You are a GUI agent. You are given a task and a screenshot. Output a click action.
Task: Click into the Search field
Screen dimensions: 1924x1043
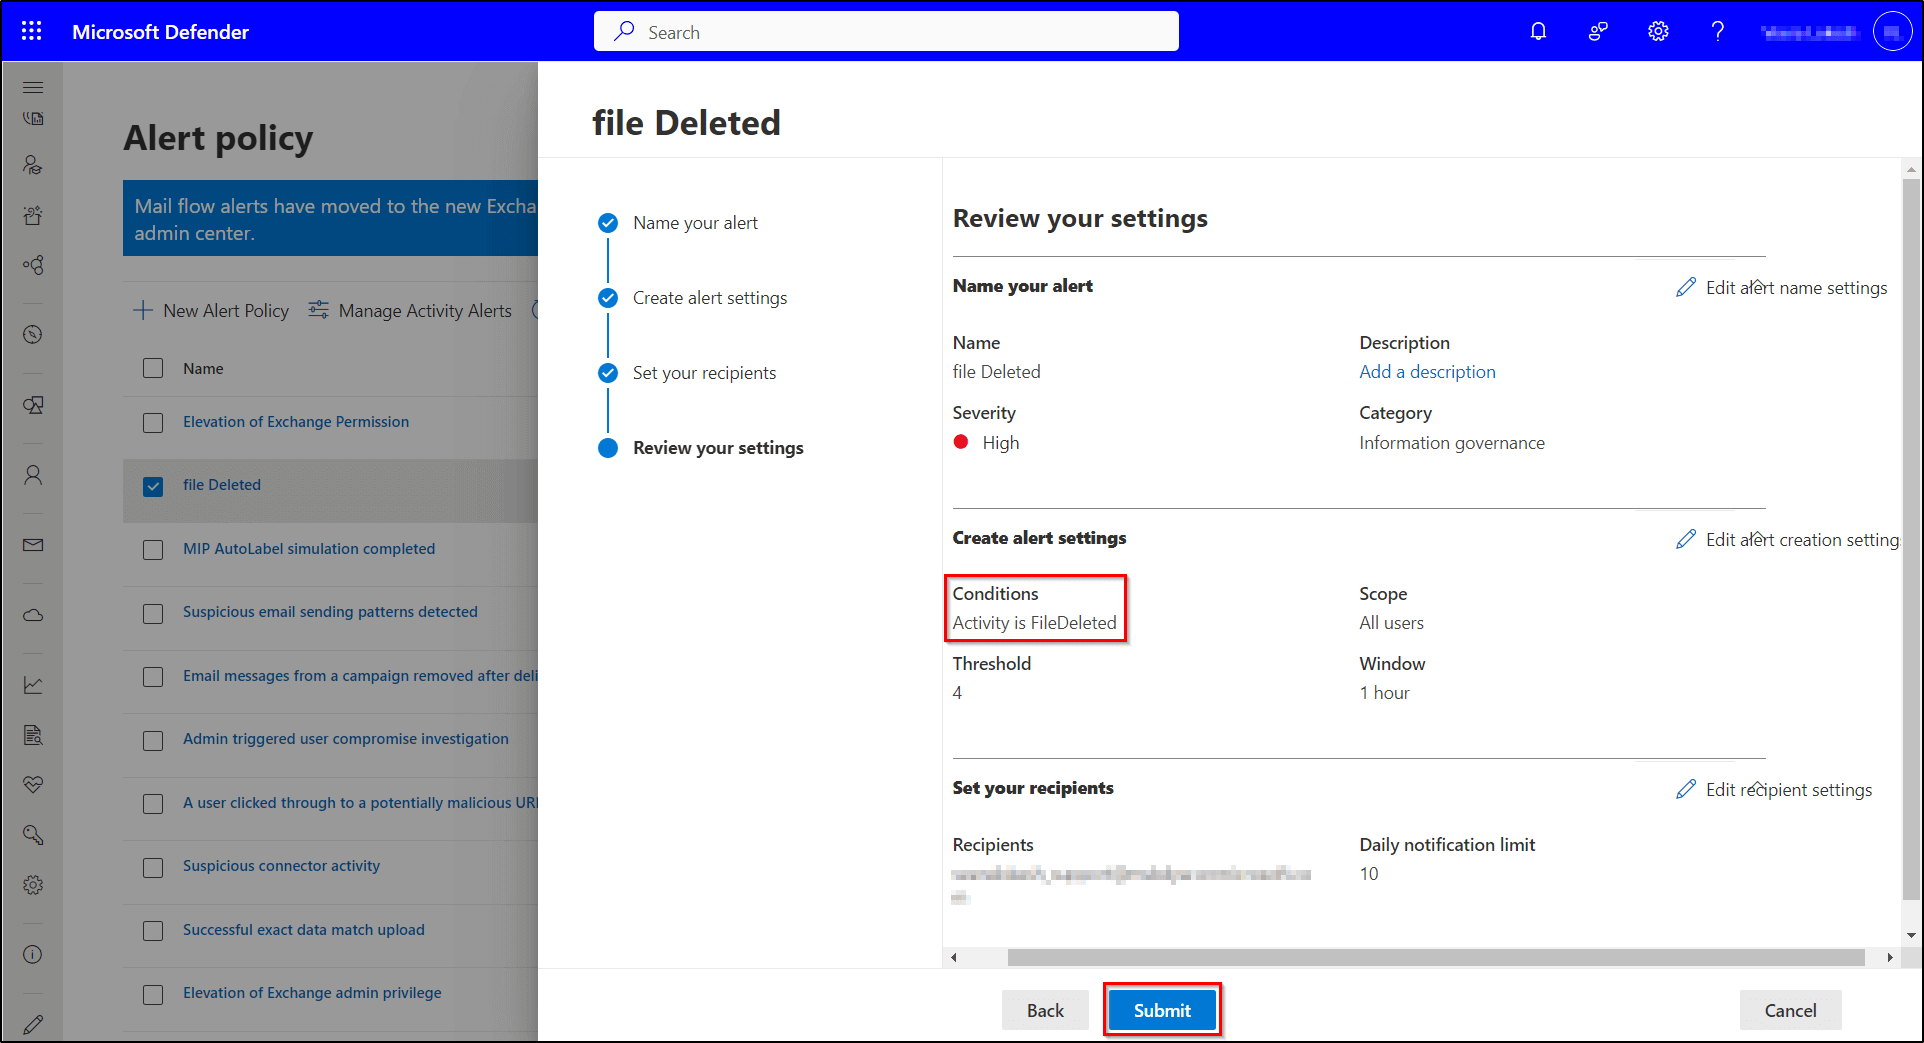[886, 32]
